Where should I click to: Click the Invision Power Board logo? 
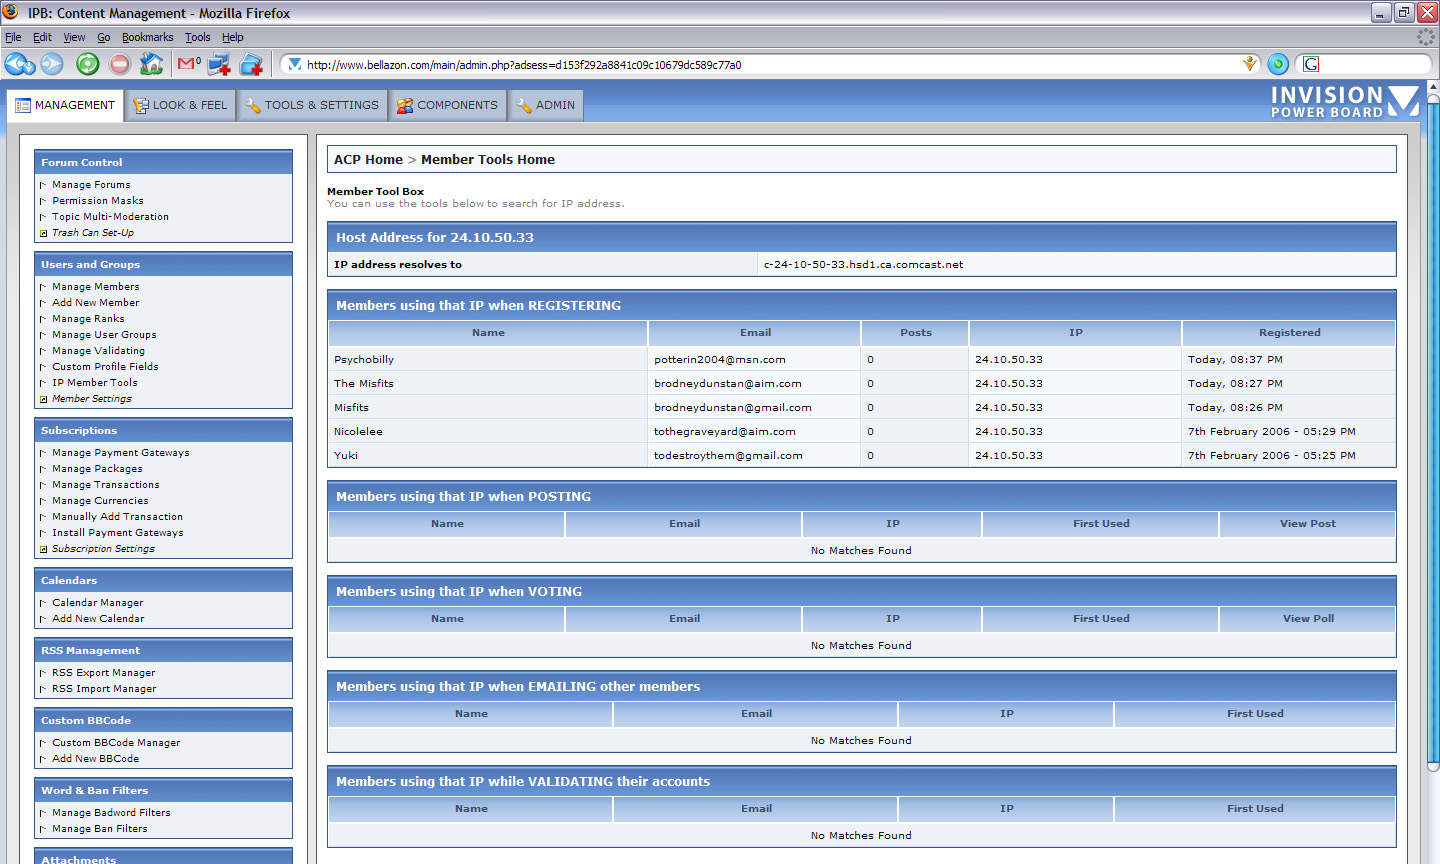(1344, 102)
